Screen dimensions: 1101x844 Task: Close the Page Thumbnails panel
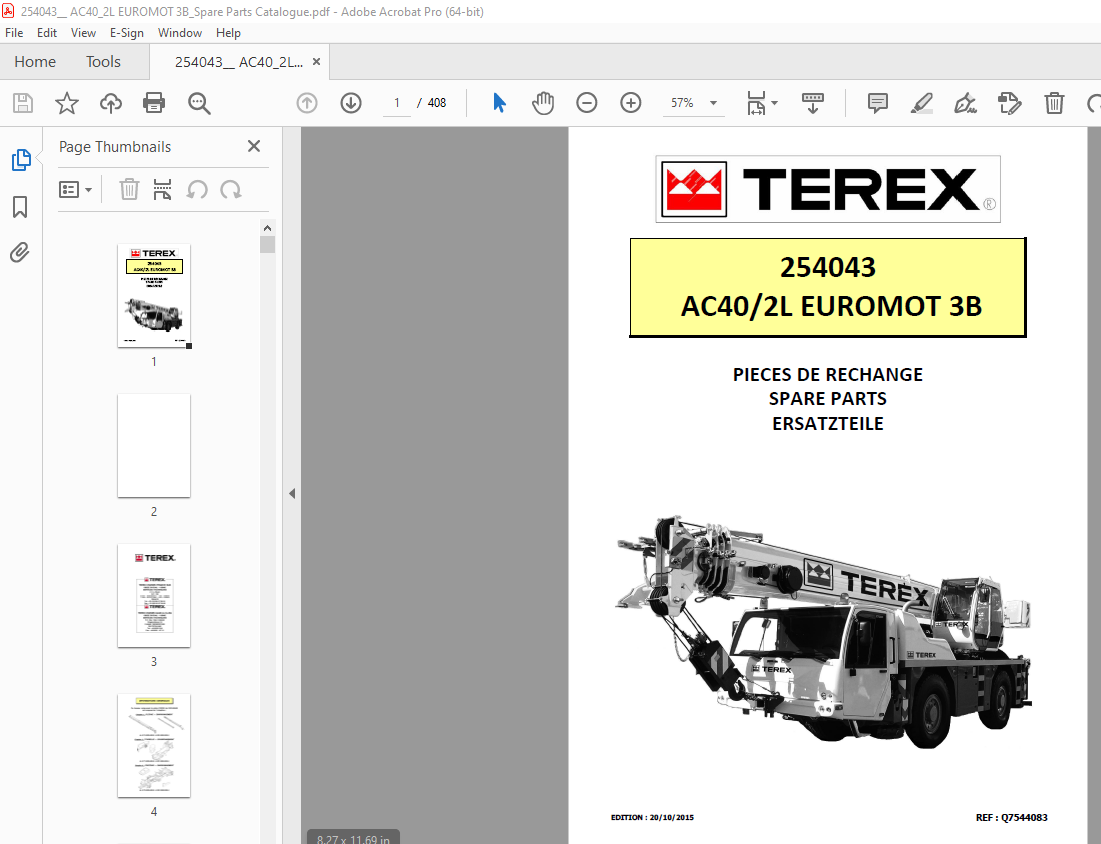[253, 146]
